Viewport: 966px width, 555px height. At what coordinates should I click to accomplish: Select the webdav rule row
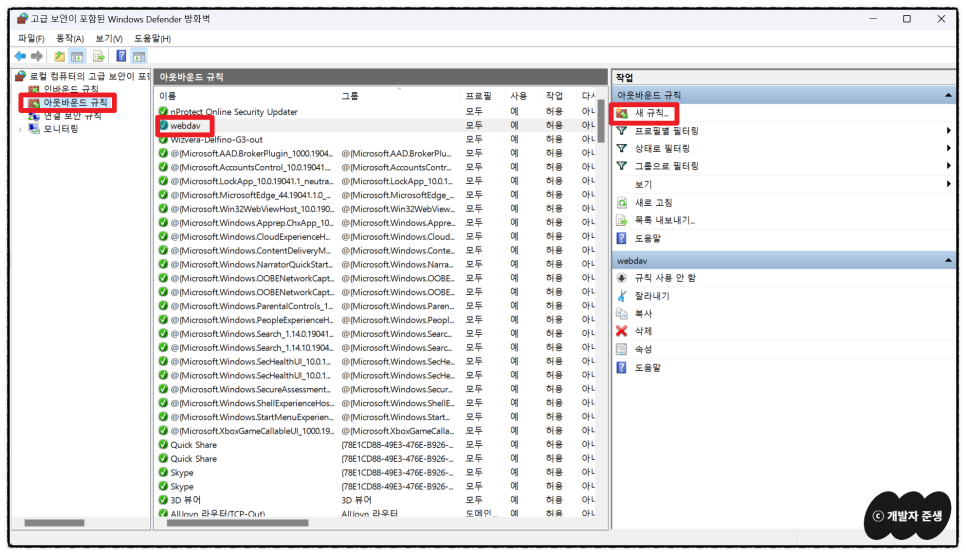coord(376,126)
